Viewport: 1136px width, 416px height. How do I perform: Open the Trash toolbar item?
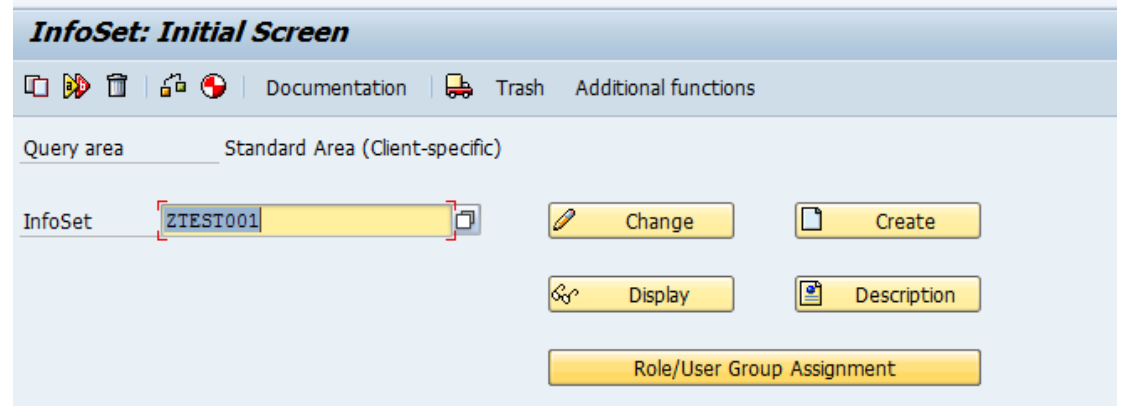tap(519, 88)
